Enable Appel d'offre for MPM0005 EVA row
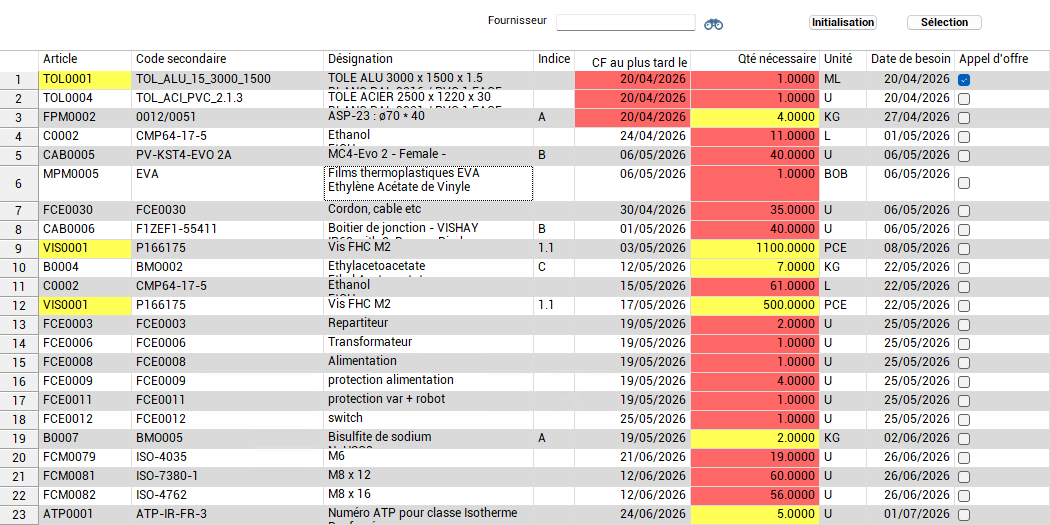The height and width of the screenshot is (525, 1050). click(x=964, y=183)
